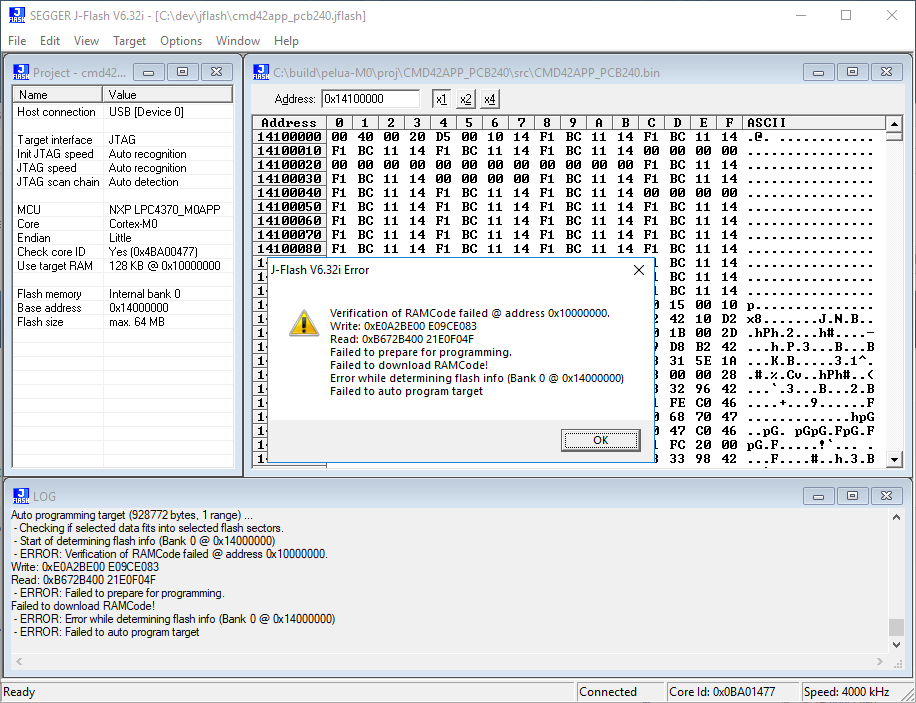The height and width of the screenshot is (703, 916).
Task: Click OK in the error dialog
Action: [x=601, y=440]
